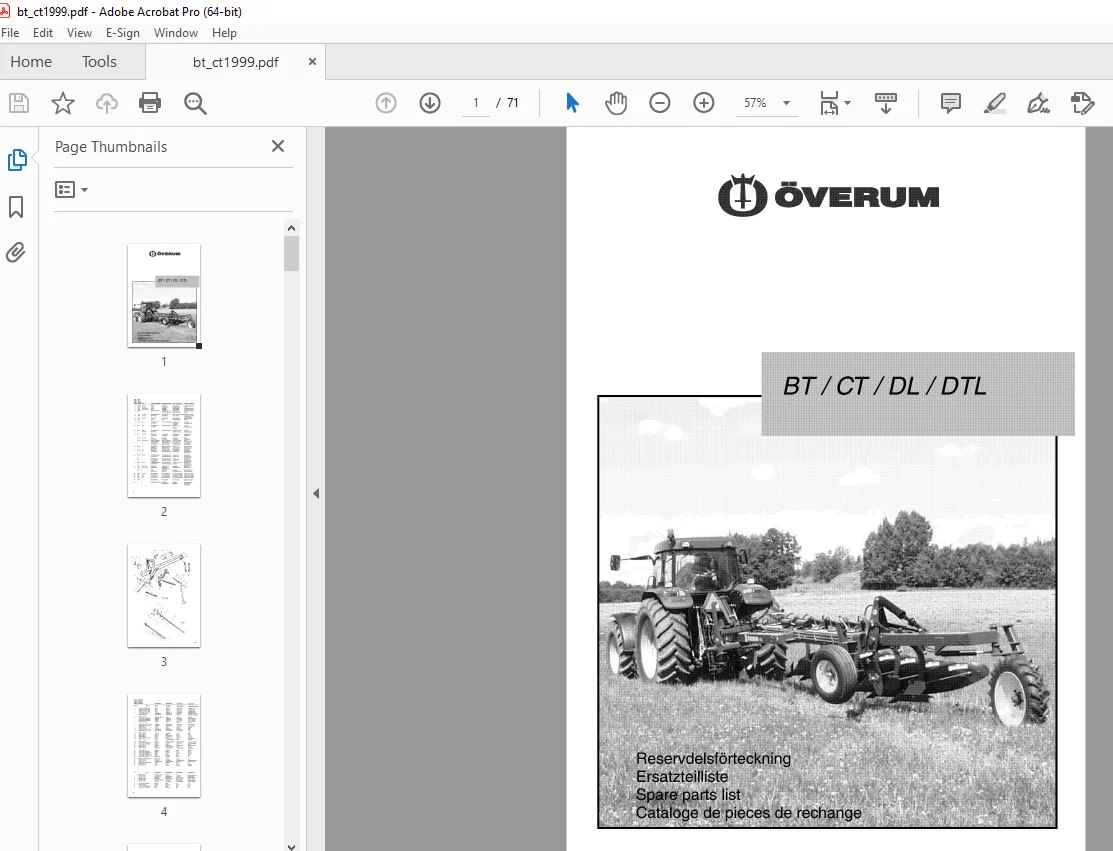
Task: Switch to the Home tab
Action: 31,62
